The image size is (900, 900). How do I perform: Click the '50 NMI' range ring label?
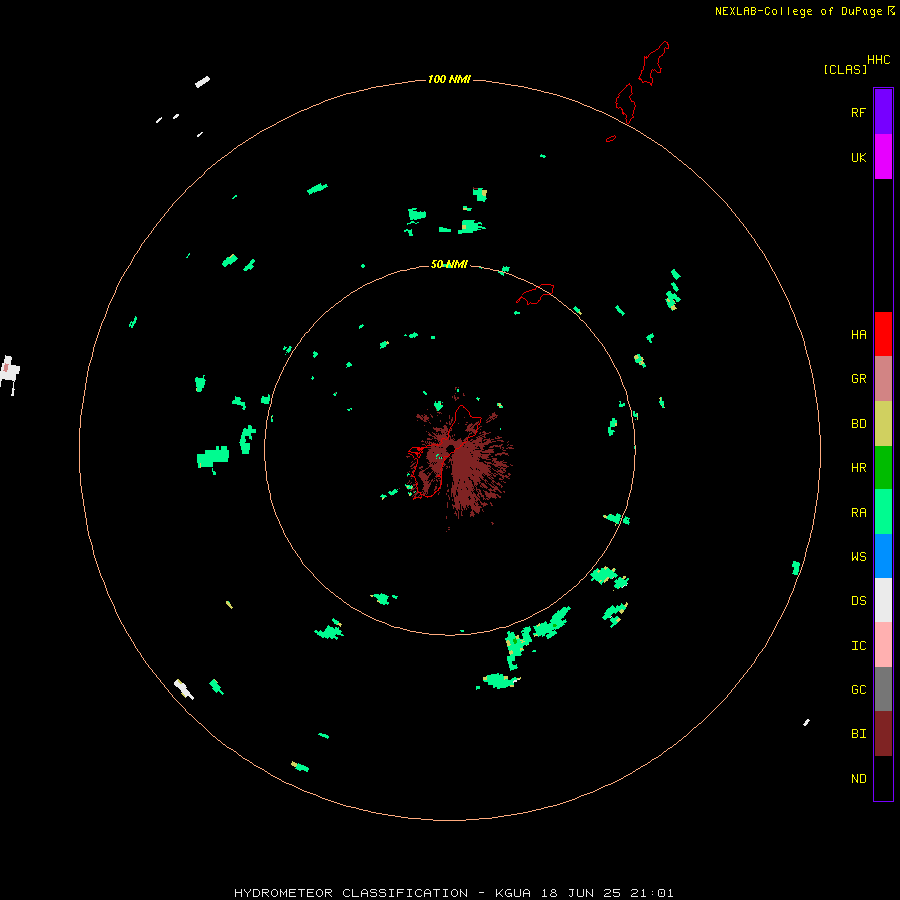point(449,264)
